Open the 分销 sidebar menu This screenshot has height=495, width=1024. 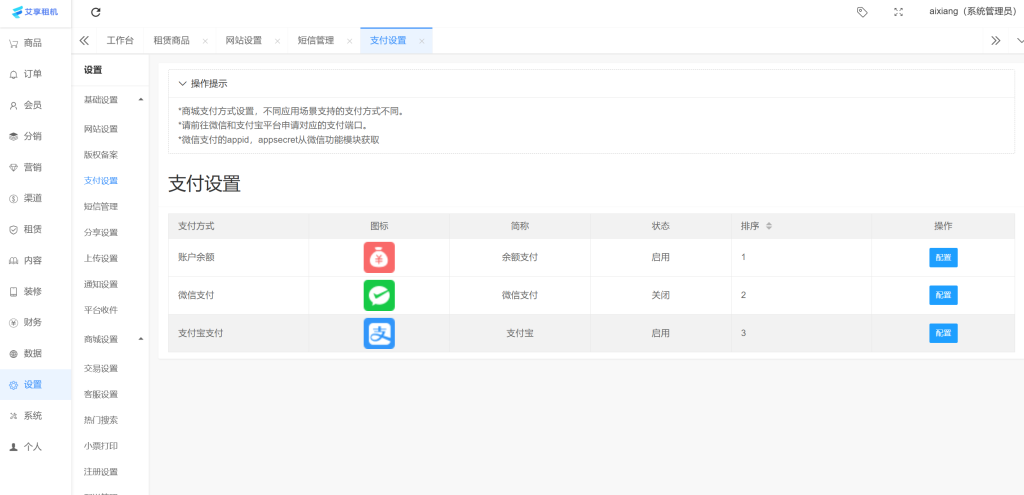[x=35, y=136]
